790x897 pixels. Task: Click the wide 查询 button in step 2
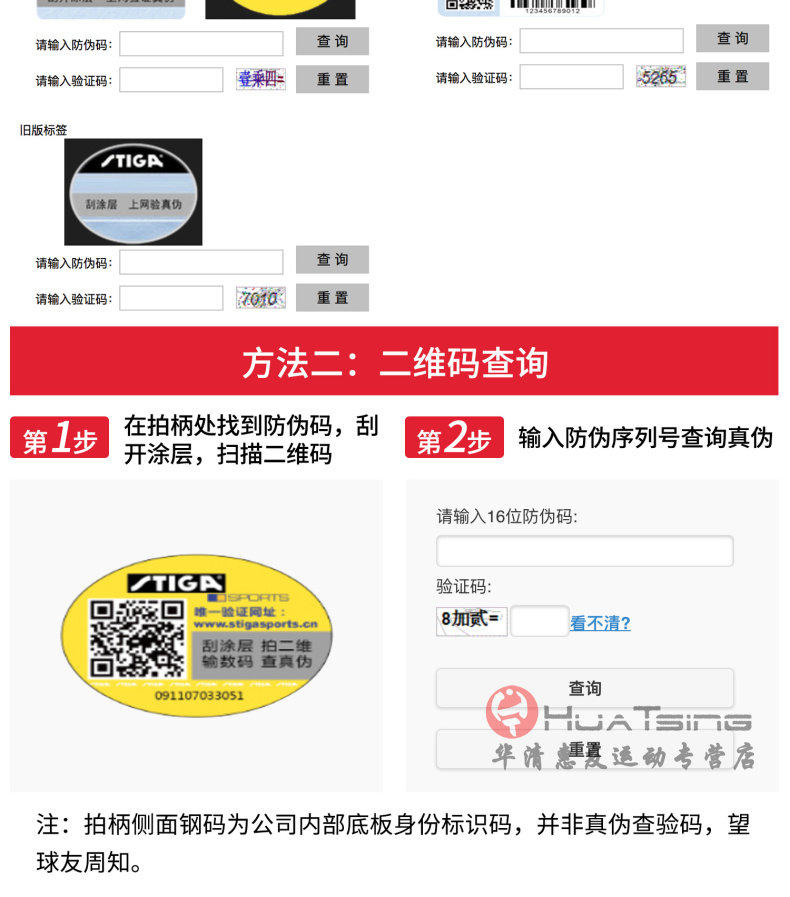585,688
